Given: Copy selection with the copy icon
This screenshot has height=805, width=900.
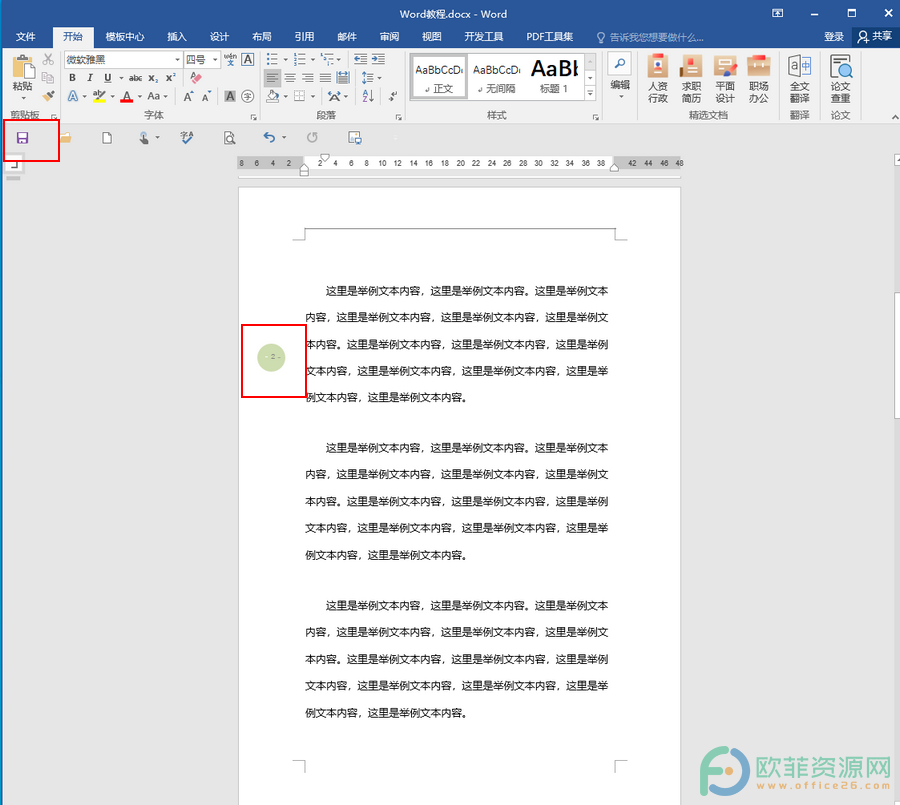Looking at the screenshot, I should (48, 78).
